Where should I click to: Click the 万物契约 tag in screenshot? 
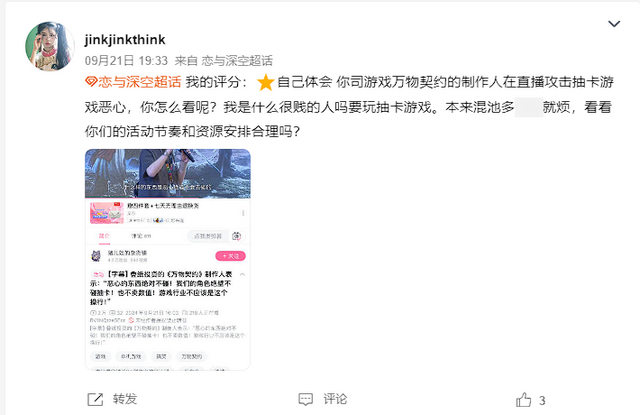191,356
